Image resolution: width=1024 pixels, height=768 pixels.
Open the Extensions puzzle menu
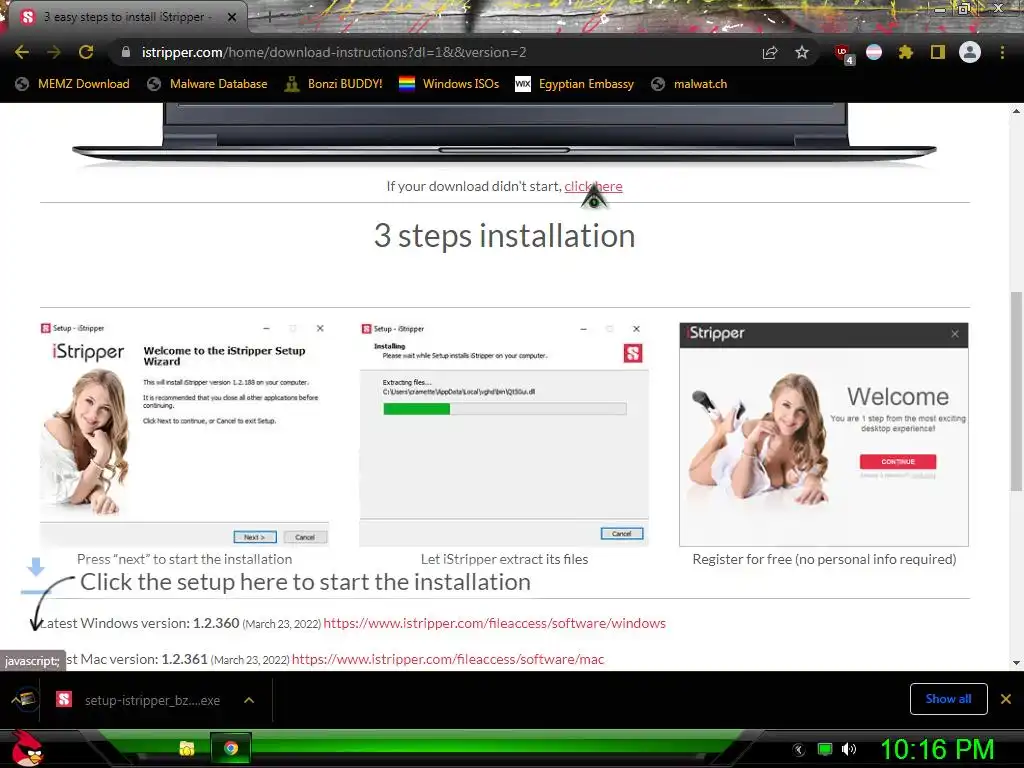click(x=906, y=52)
